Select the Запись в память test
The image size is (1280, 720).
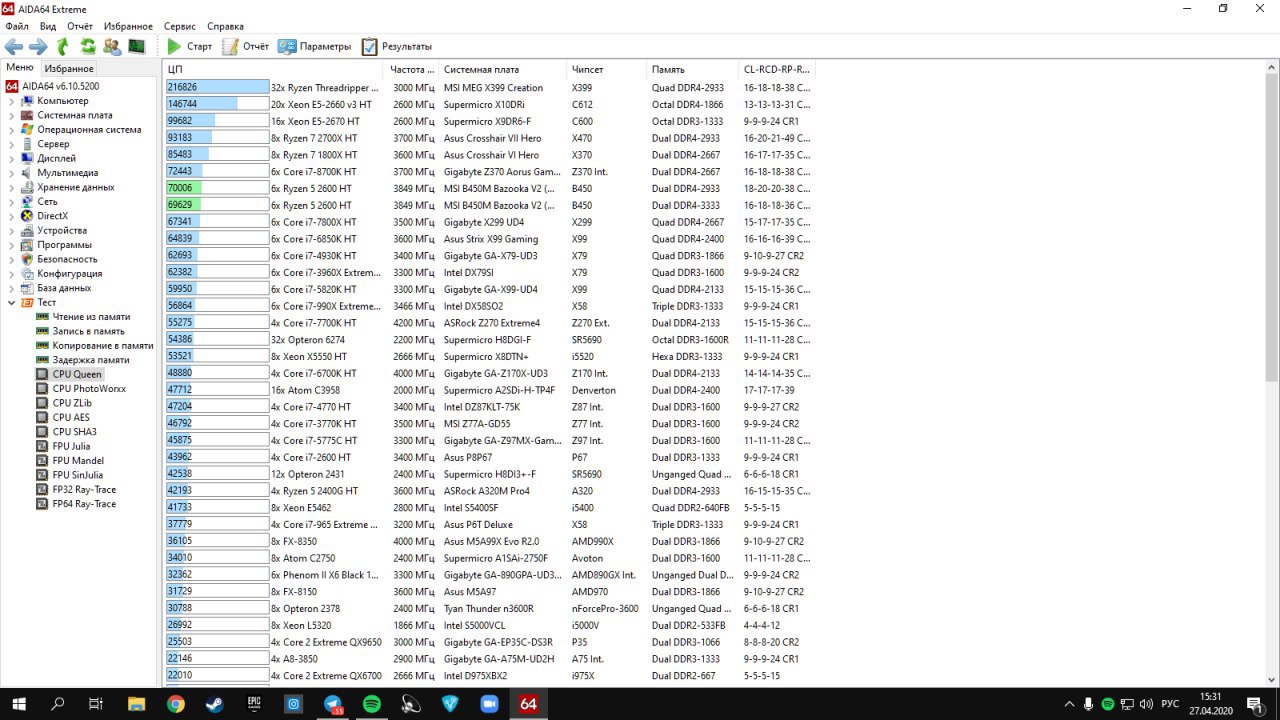[x=88, y=331]
